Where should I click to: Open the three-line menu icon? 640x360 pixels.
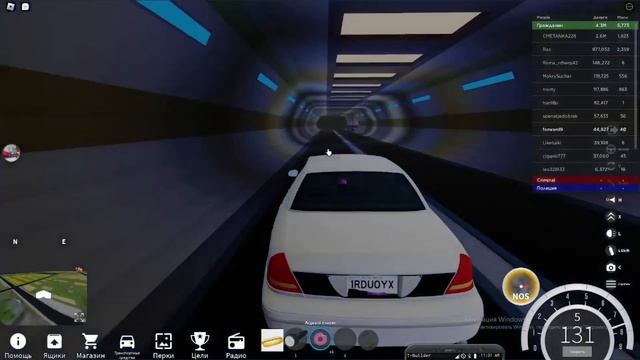pyautogui.click(x=611, y=284)
